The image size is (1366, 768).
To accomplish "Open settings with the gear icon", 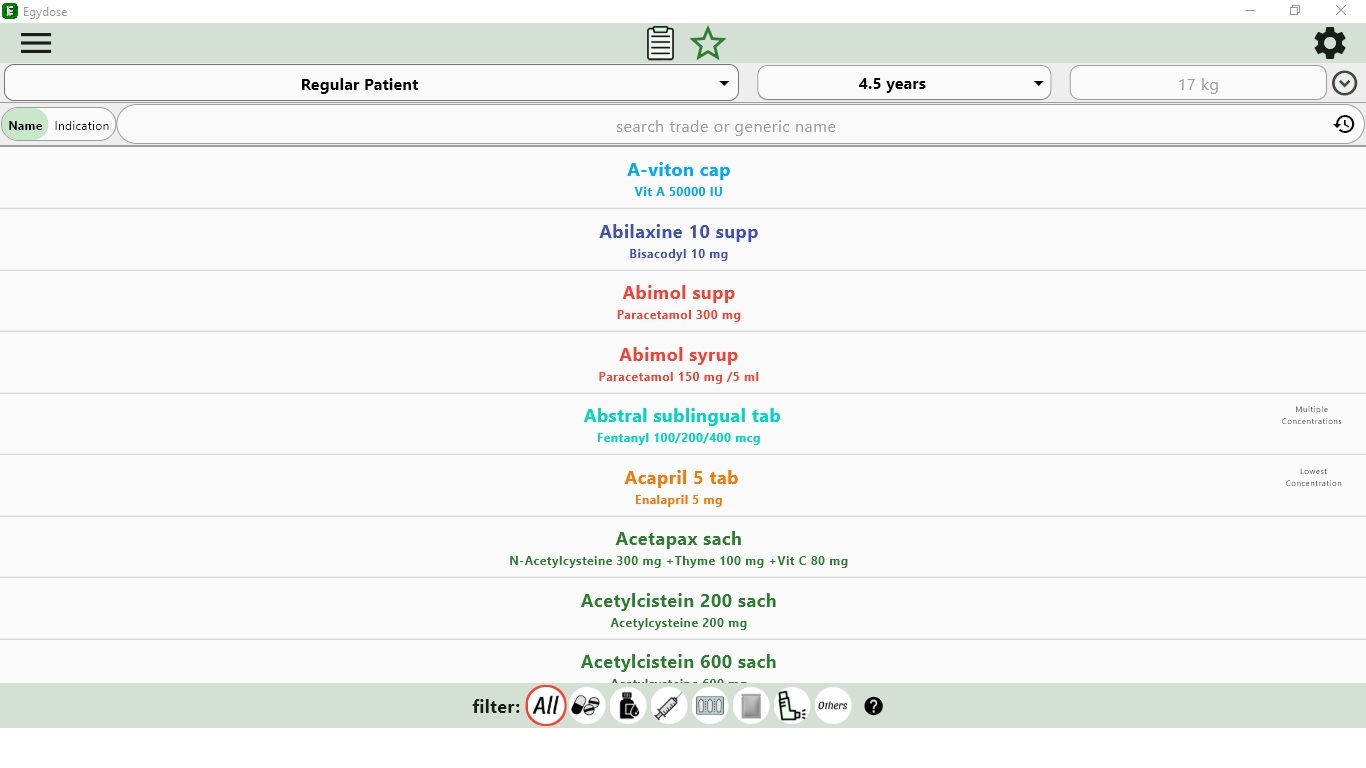I will click(x=1329, y=43).
